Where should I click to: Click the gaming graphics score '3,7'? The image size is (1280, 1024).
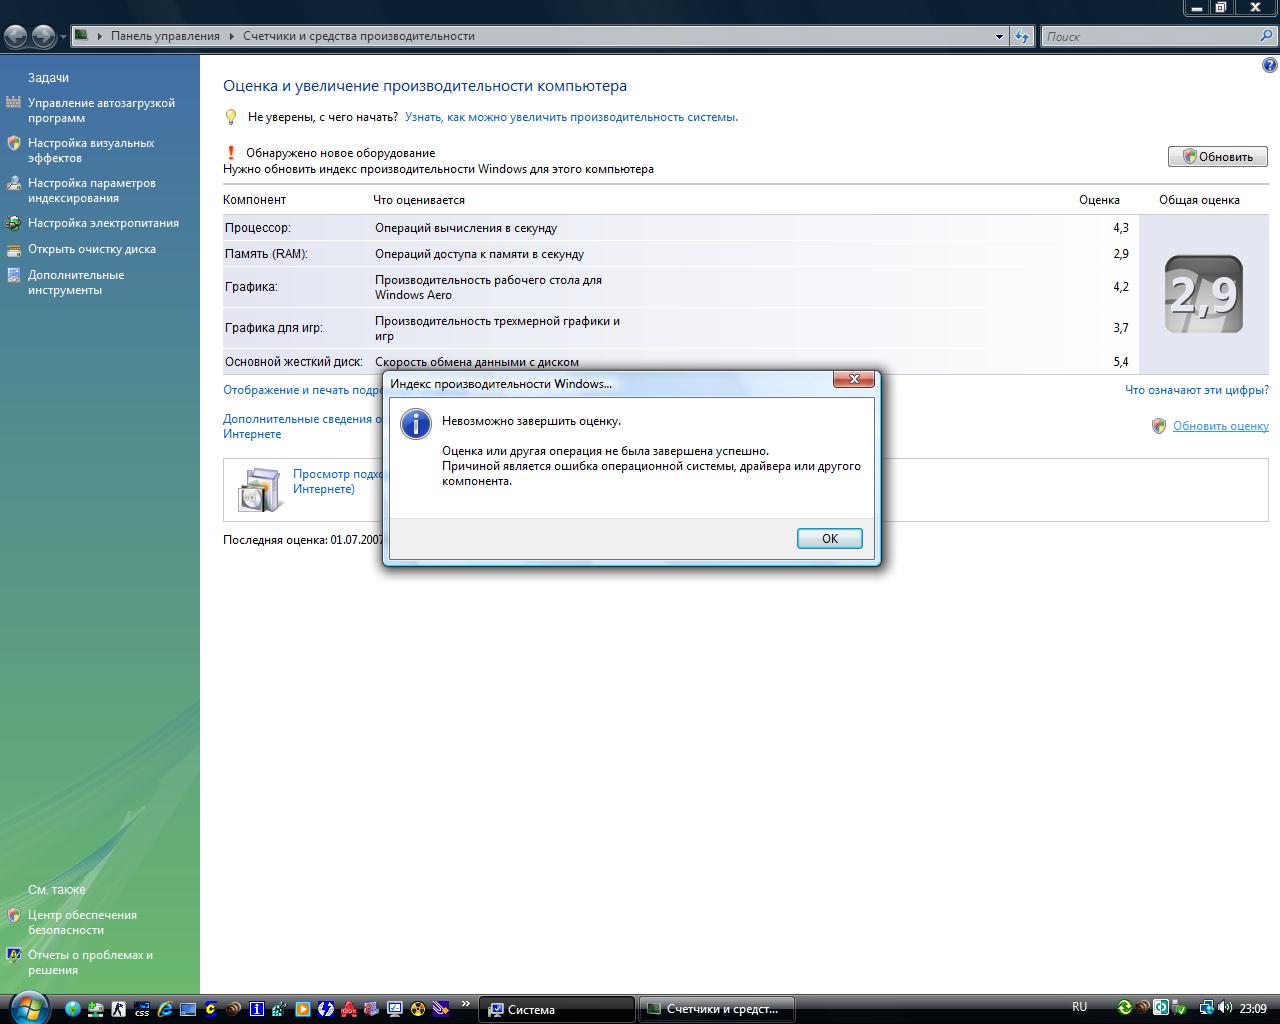pos(1121,328)
